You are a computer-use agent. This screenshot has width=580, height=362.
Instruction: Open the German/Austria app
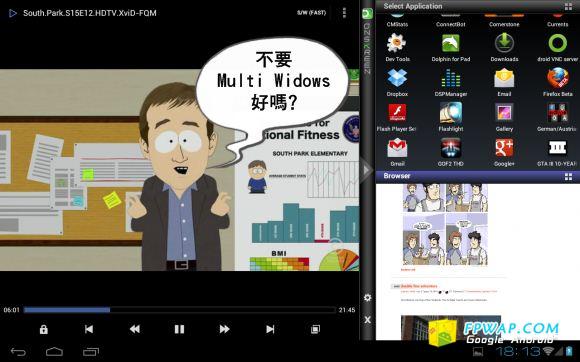557,117
